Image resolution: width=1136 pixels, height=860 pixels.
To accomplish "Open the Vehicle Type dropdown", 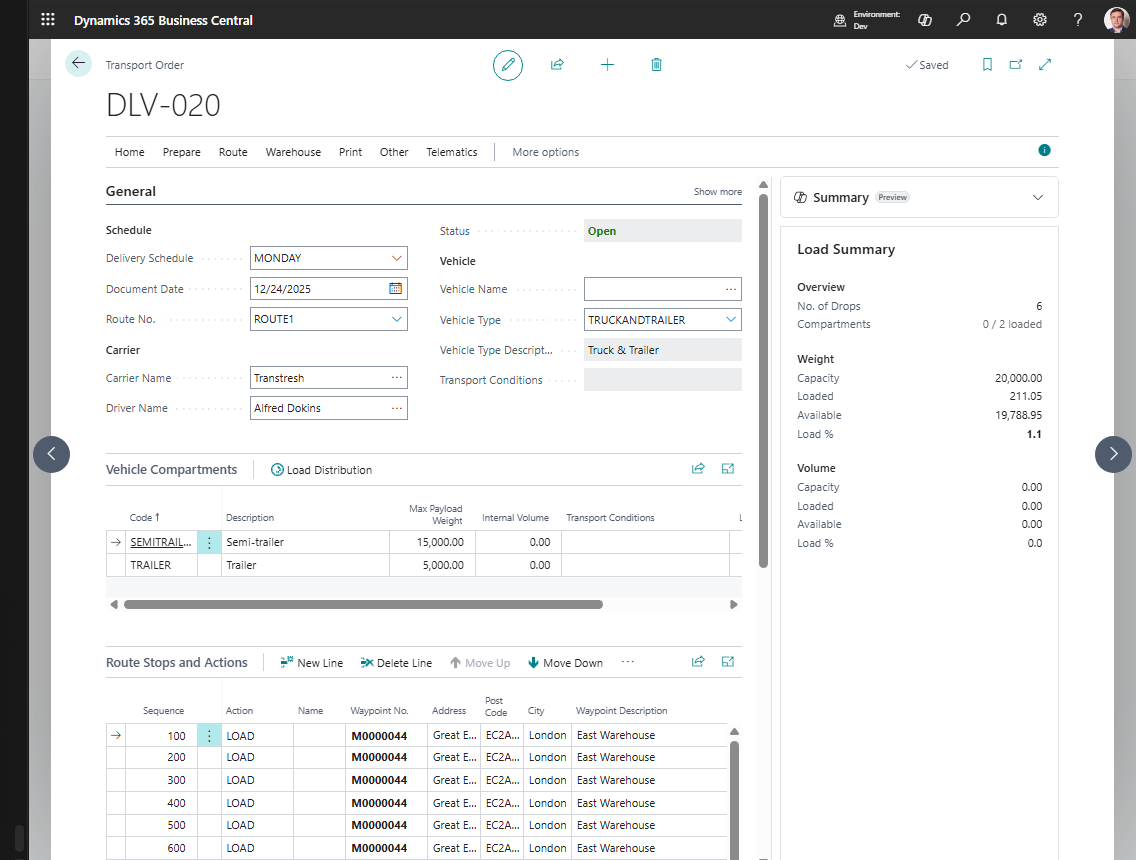I will click(730, 320).
